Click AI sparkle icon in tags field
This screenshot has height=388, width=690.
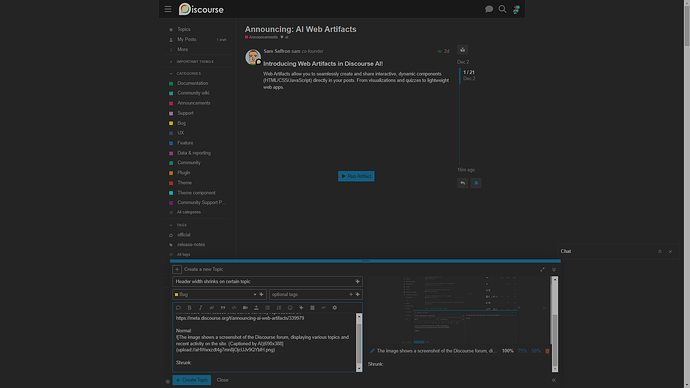pos(358,294)
